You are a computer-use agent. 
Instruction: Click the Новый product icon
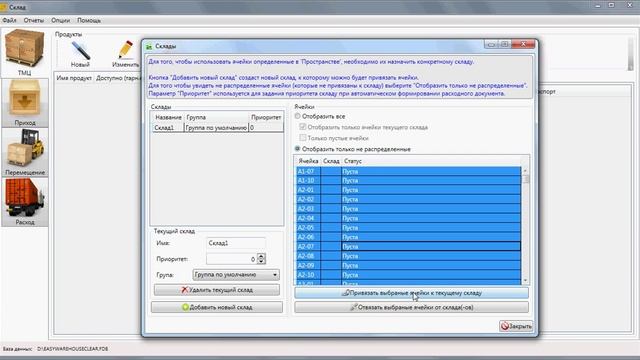[x=80, y=54]
